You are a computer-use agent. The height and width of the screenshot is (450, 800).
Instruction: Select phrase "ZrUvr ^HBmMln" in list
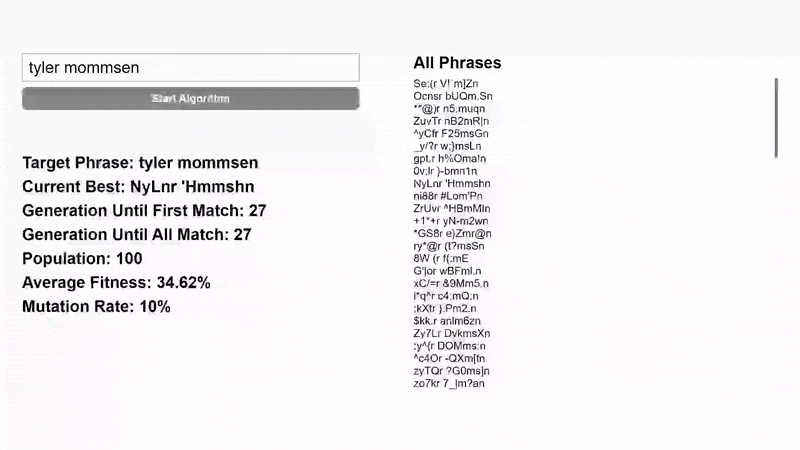pos(452,209)
